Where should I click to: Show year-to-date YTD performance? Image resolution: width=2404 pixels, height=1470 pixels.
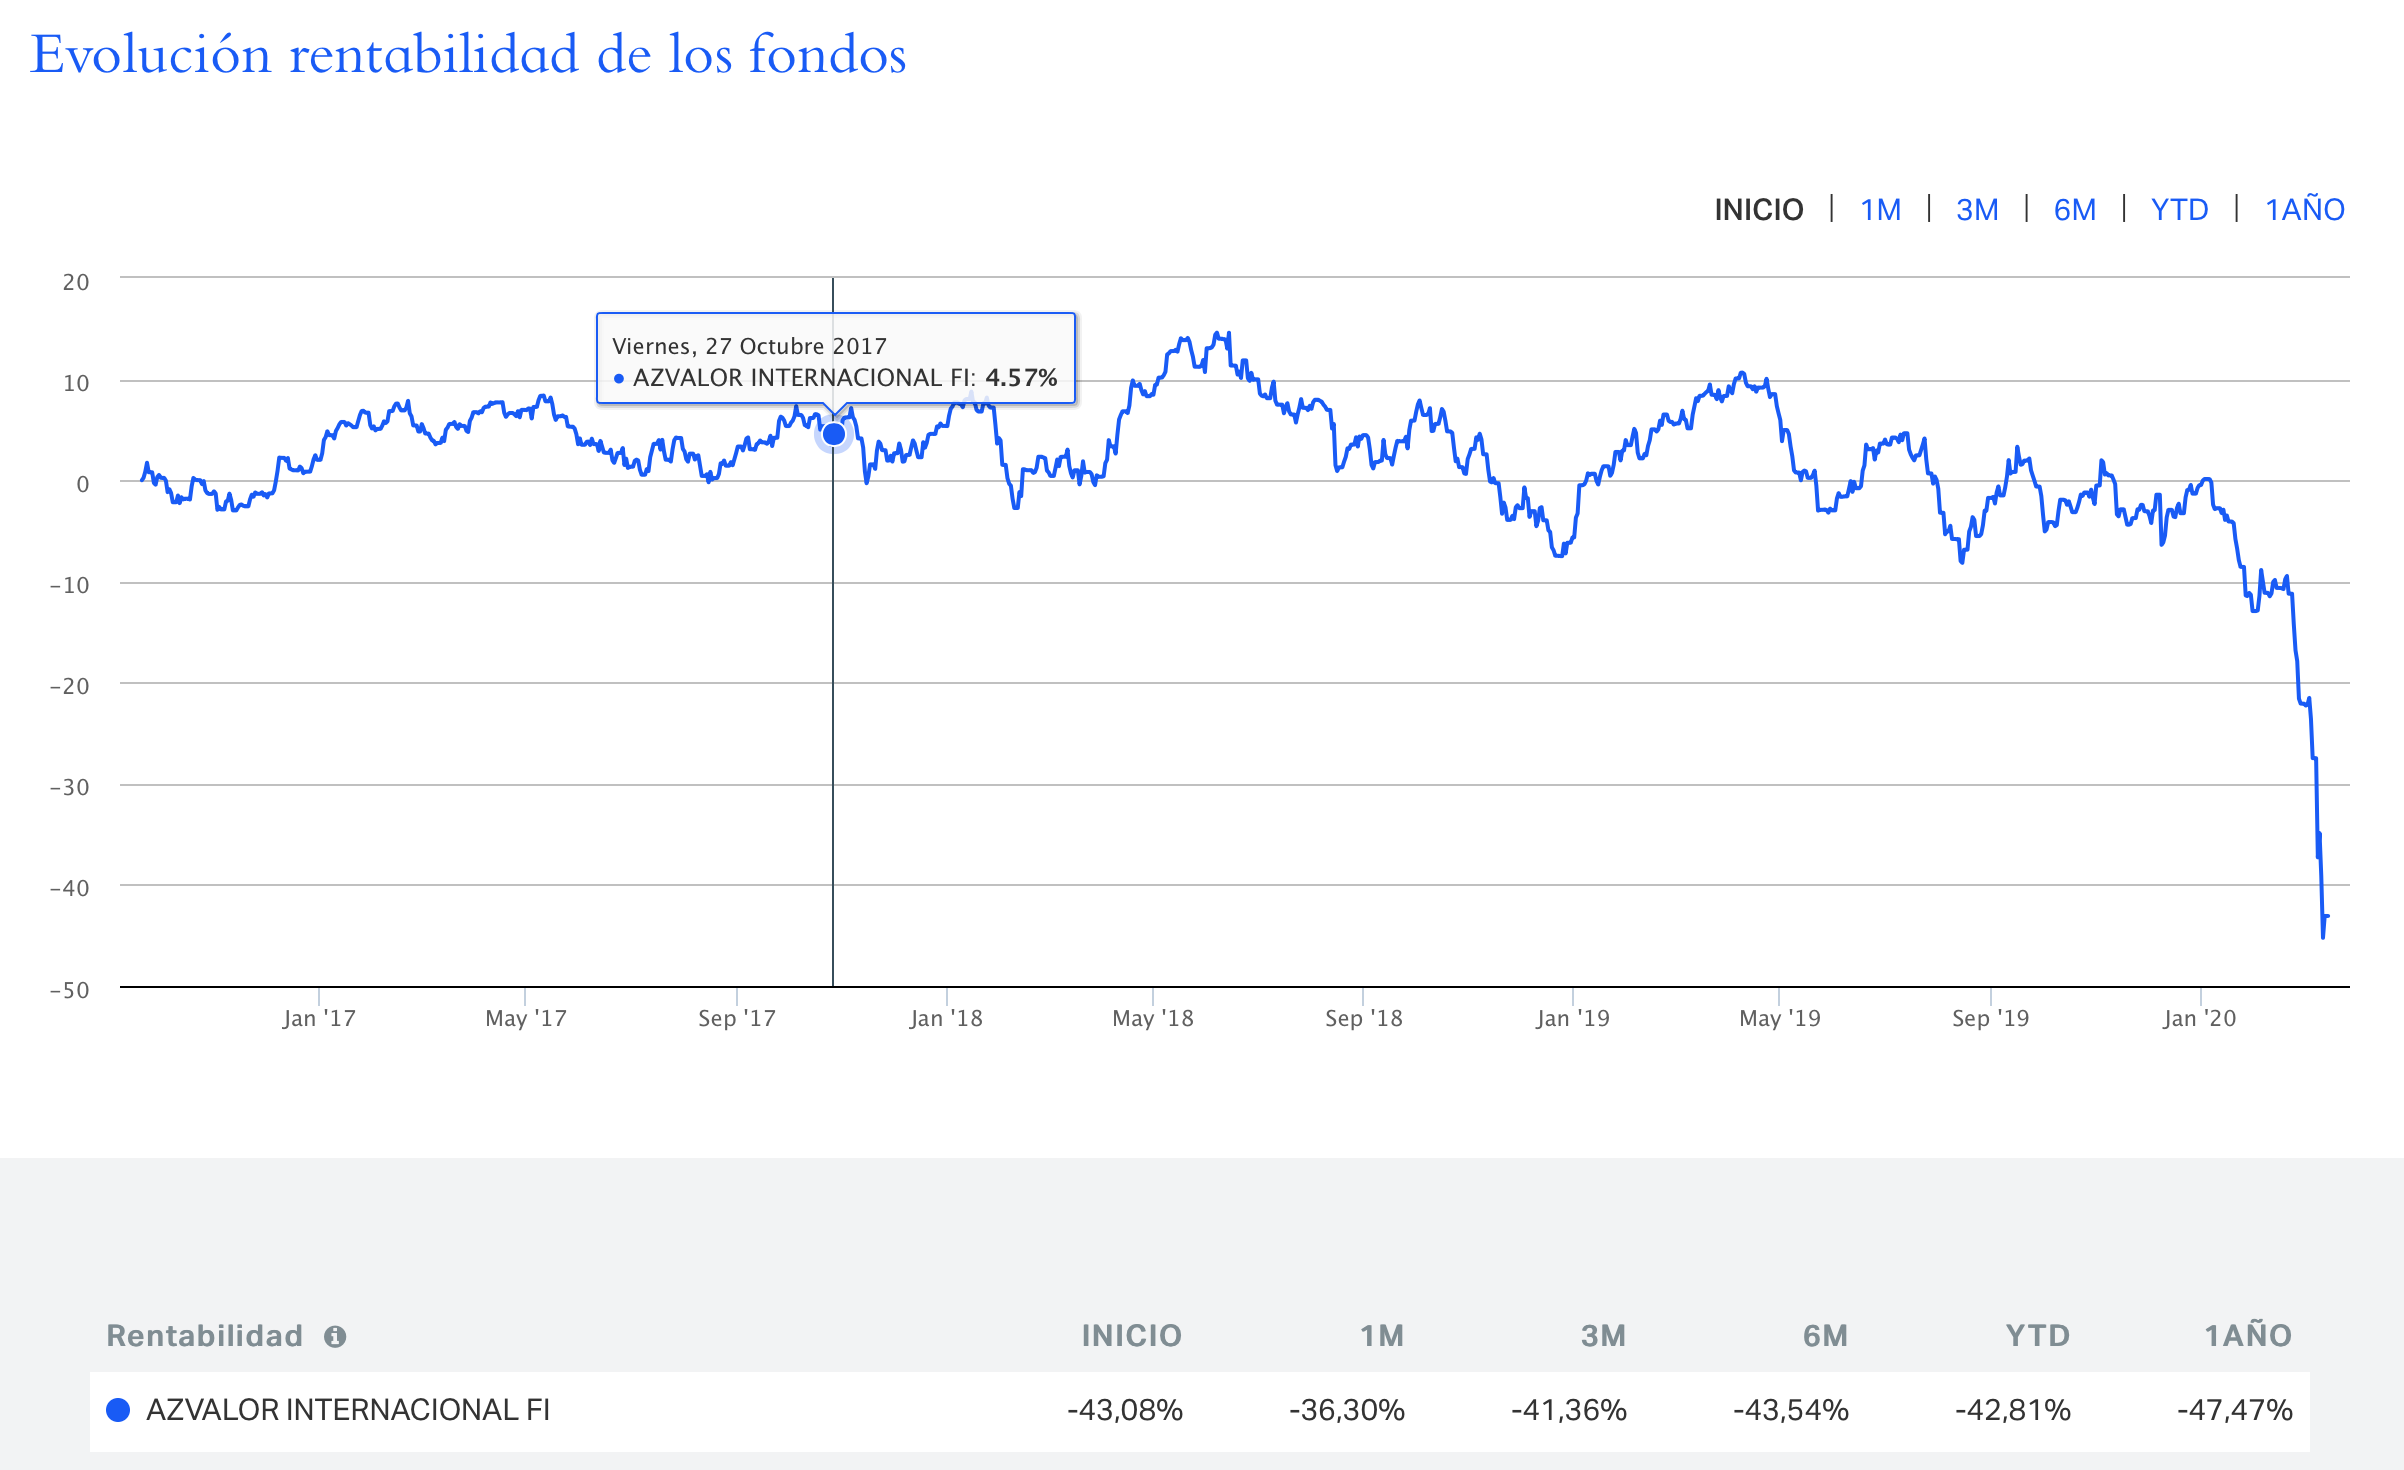[x=2179, y=210]
